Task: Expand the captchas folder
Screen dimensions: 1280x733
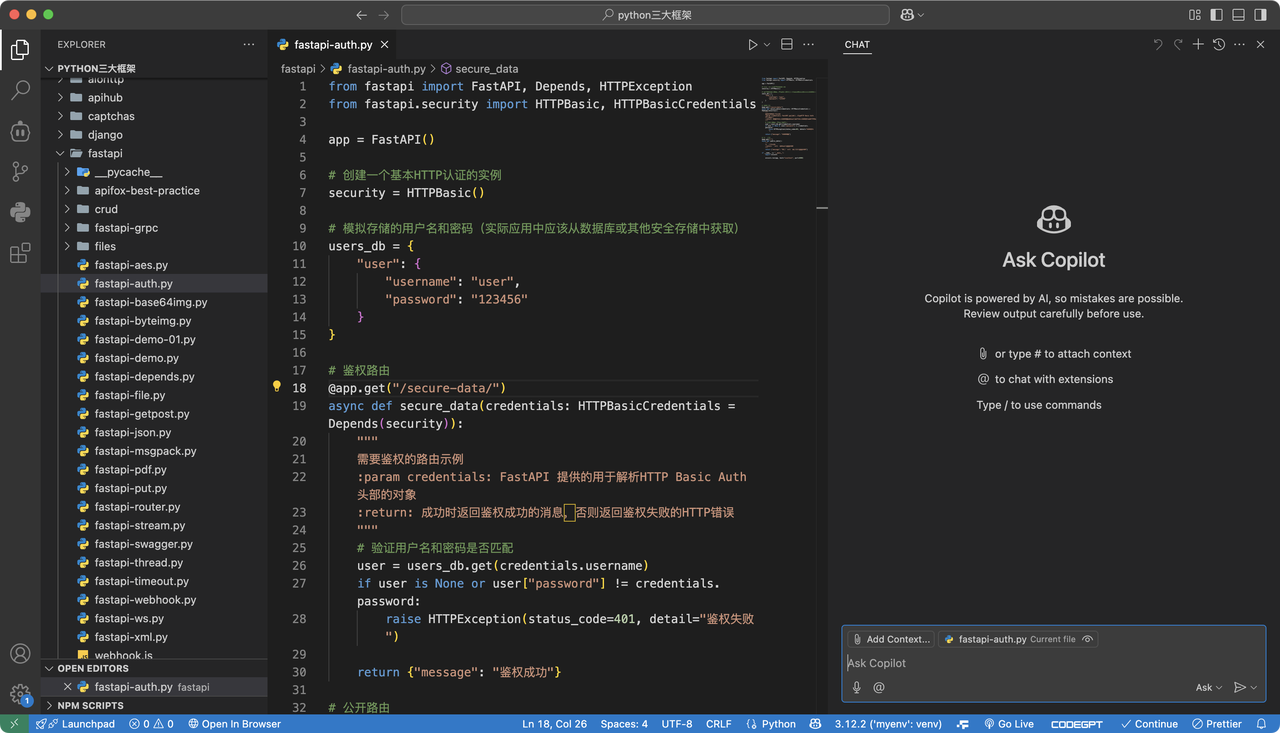Action: [x=154, y=116]
